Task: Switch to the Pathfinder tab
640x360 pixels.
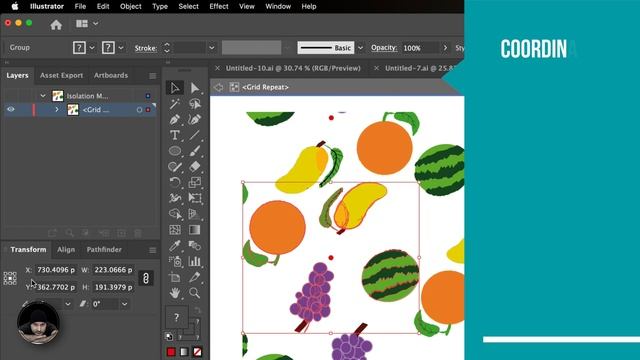Action: [x=104, y=249]
